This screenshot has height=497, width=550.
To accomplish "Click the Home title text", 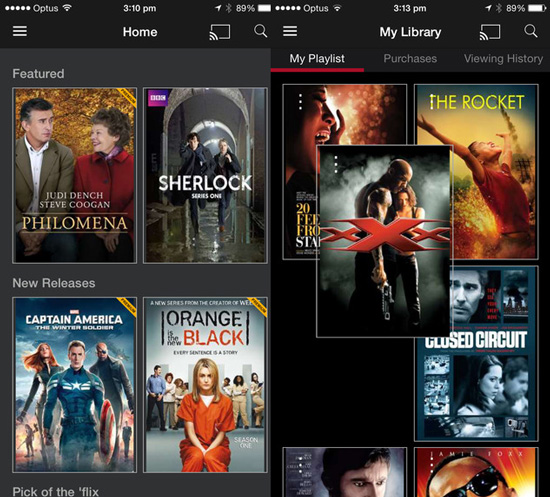I will [140, 32].
